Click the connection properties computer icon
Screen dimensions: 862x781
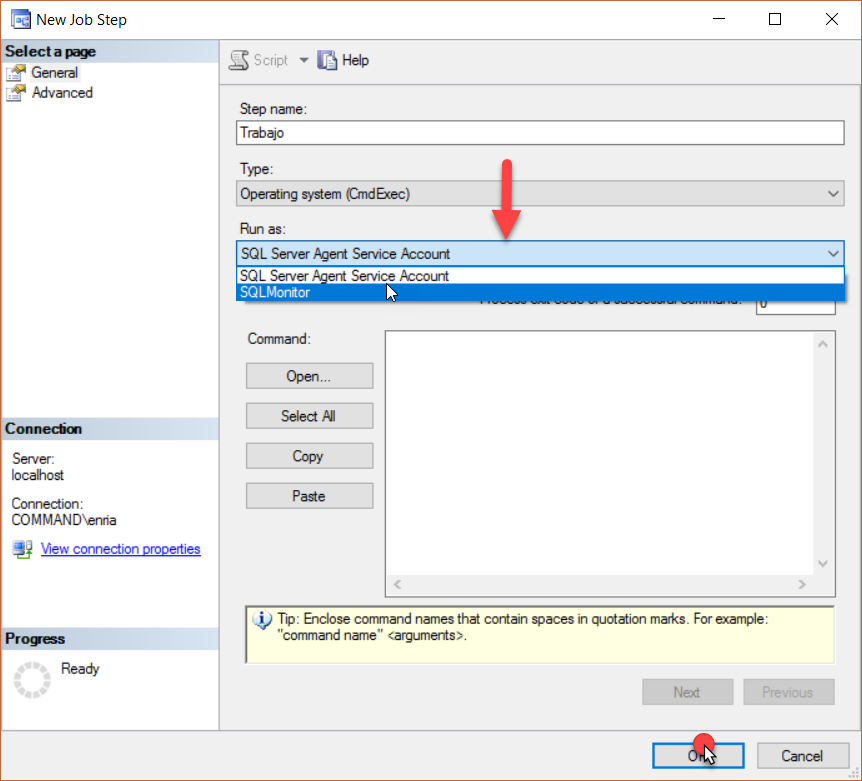tap(22, 548)
